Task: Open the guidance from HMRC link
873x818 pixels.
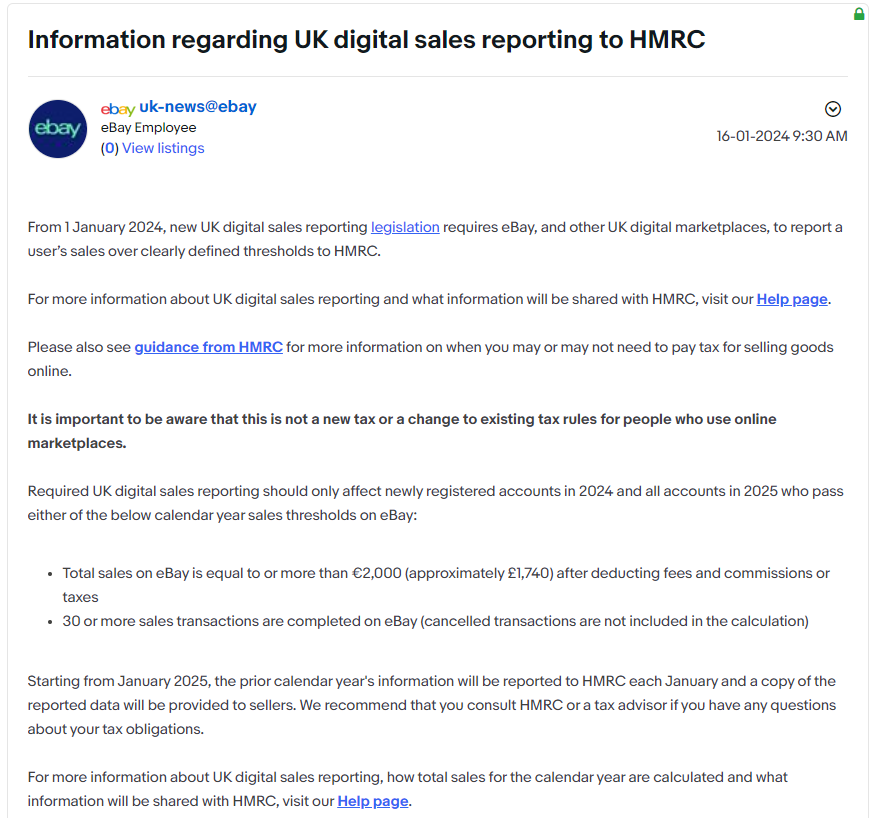Action: tap(208, 347)
